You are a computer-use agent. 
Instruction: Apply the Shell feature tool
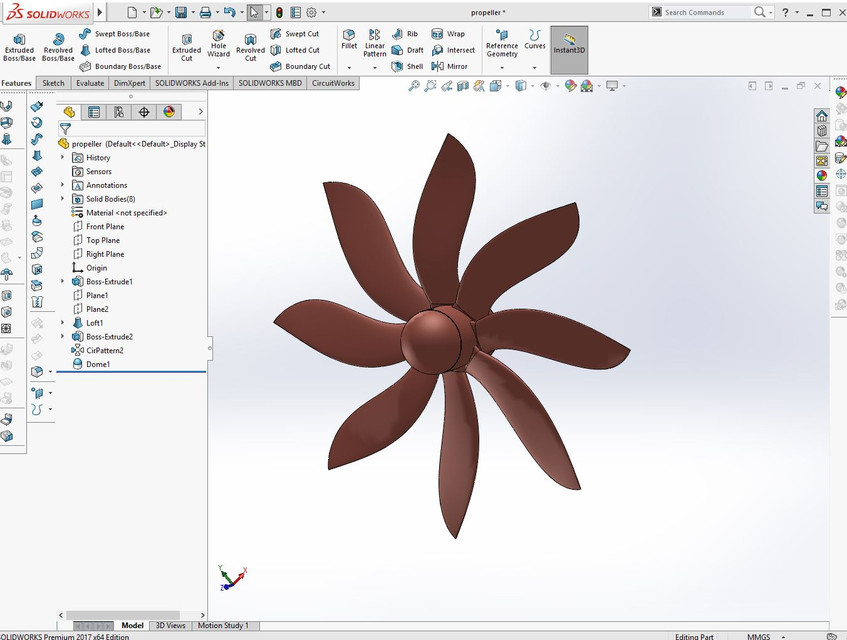tap(408, 66)
